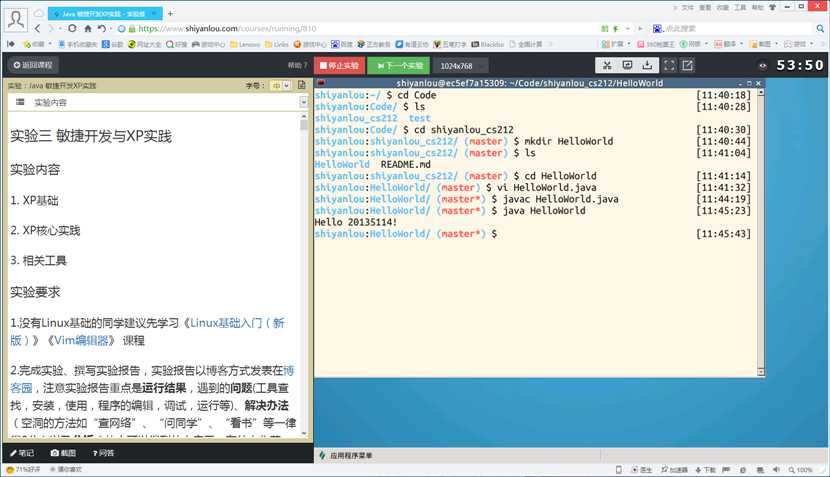Open the Lenovo bookmark folder
The height and width of the screenshot is (477, 830).
click(245, 44)
